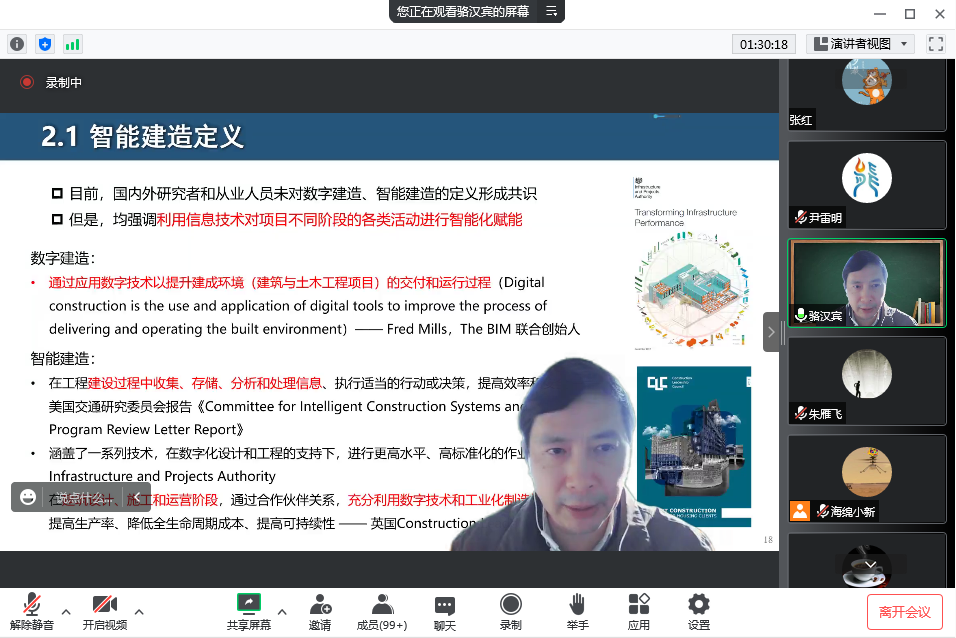Open chat panel
The width and height of the screenshot is (956, 638).
pyautogui.click(x=444, y=612)
